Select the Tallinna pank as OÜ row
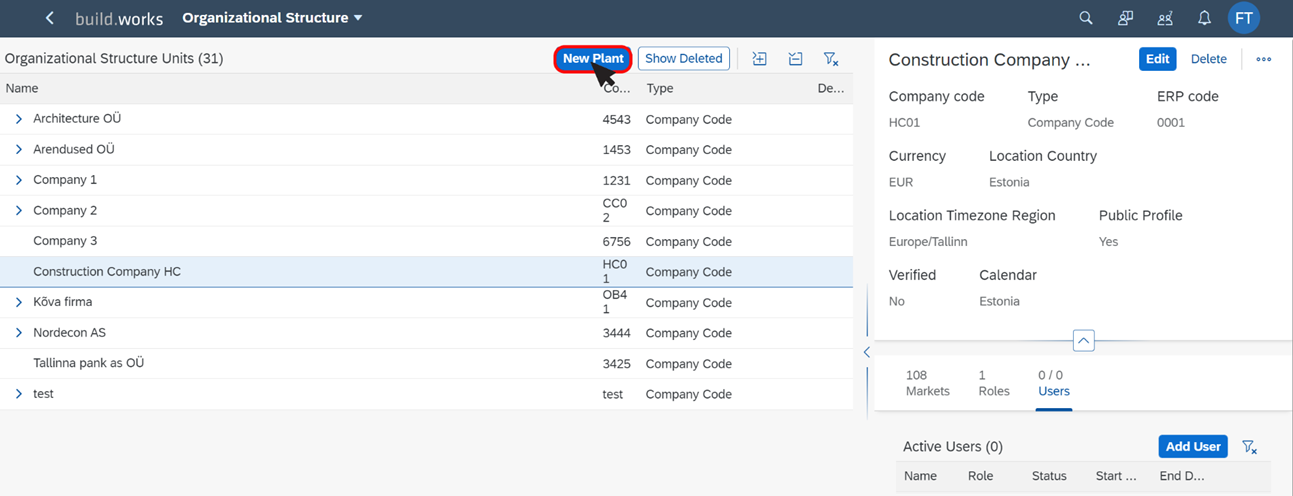This screenshot has height=496, width=1293. pyautogui.click(x=426, y=363)
